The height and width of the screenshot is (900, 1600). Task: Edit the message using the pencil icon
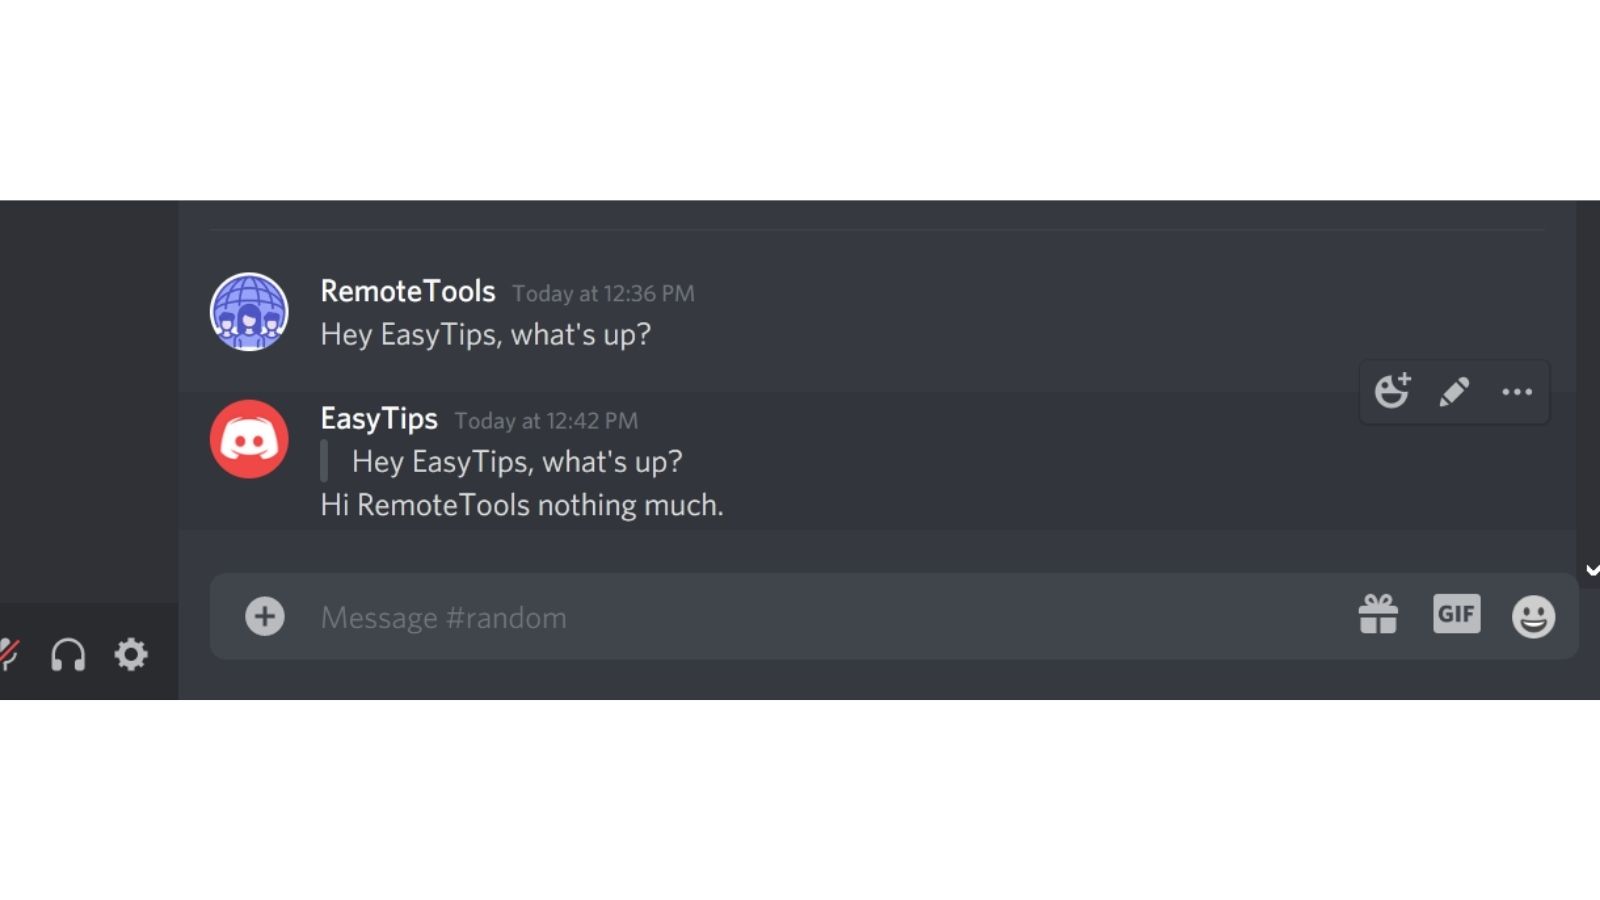pos(1454,392)
